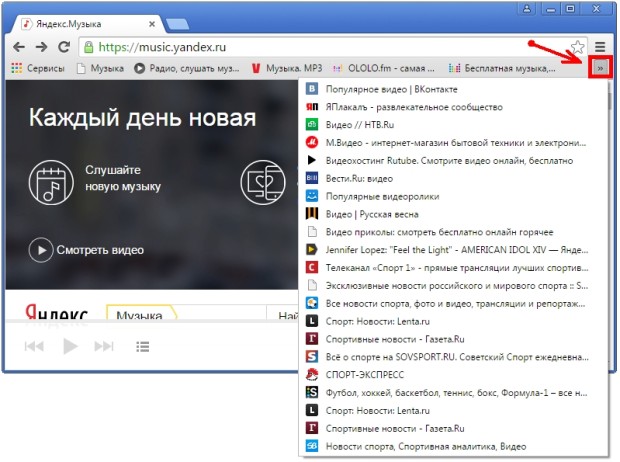Screen dimensions: 620x462
Task: Select the Яндекс.Музыка tab
Action: (x=87, y=24)
